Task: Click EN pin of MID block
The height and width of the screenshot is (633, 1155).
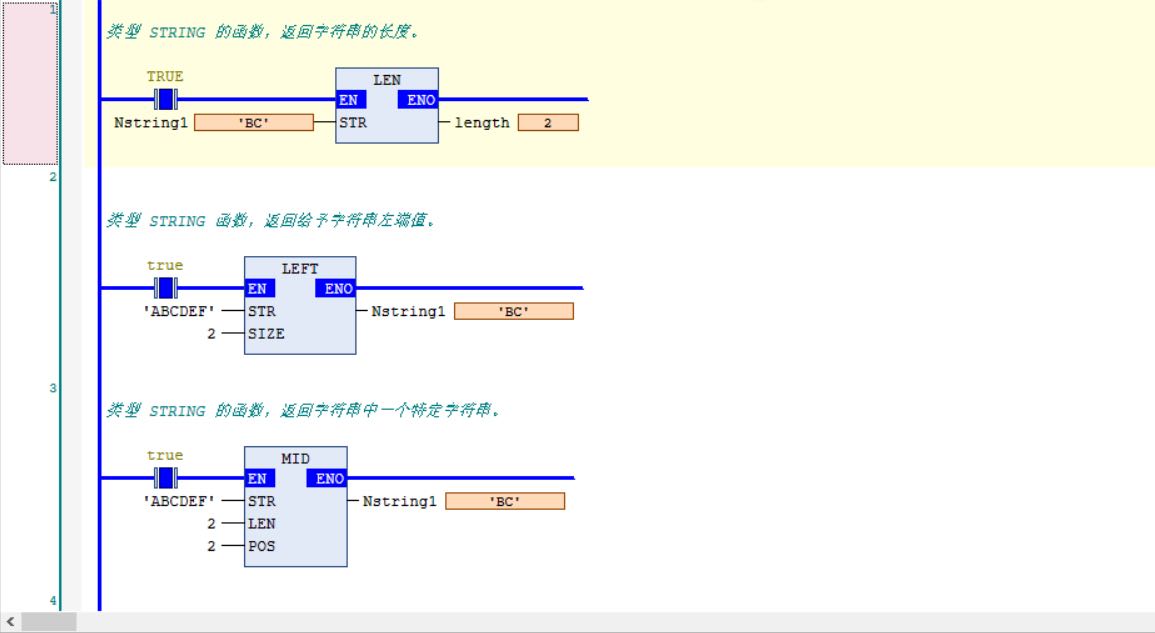Action: point(259,478)
